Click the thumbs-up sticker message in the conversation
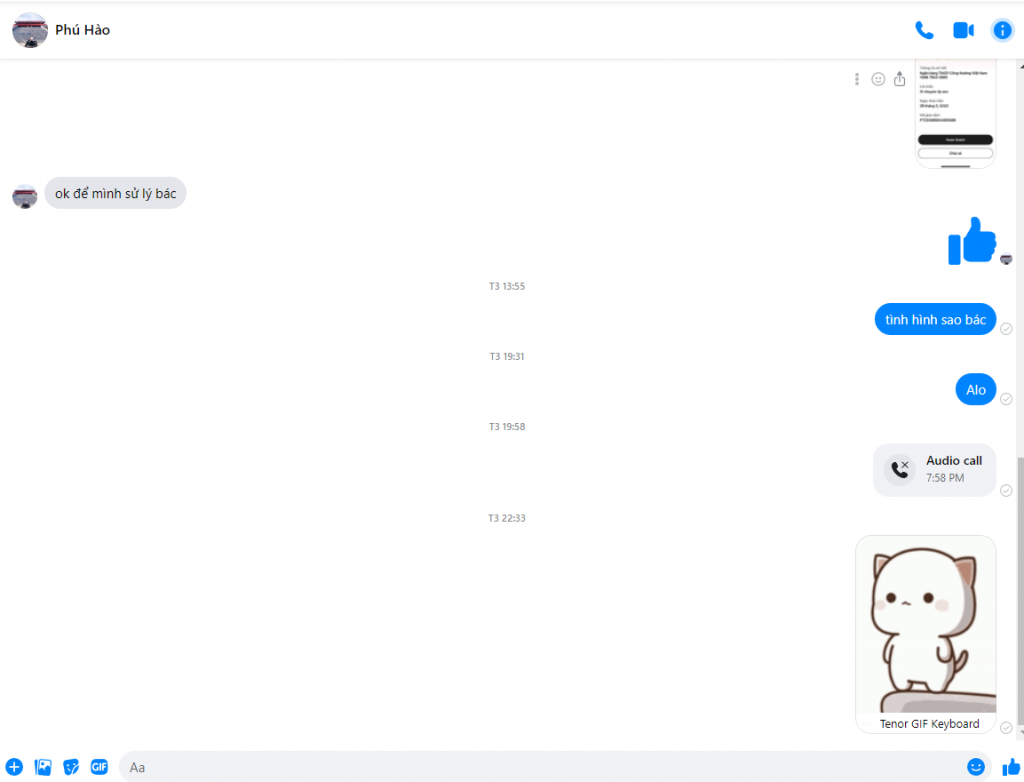 [971, 240]
